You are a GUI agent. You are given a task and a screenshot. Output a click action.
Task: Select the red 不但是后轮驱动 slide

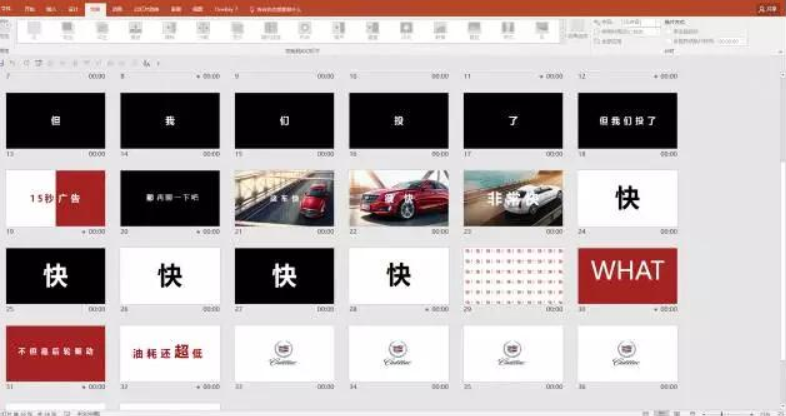[56, 354]
